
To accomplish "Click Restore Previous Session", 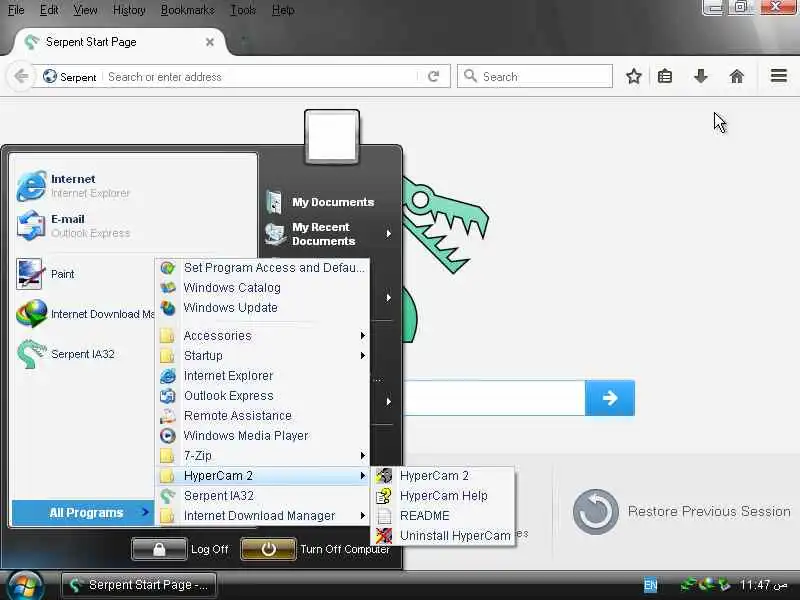I will coord(682,512).
